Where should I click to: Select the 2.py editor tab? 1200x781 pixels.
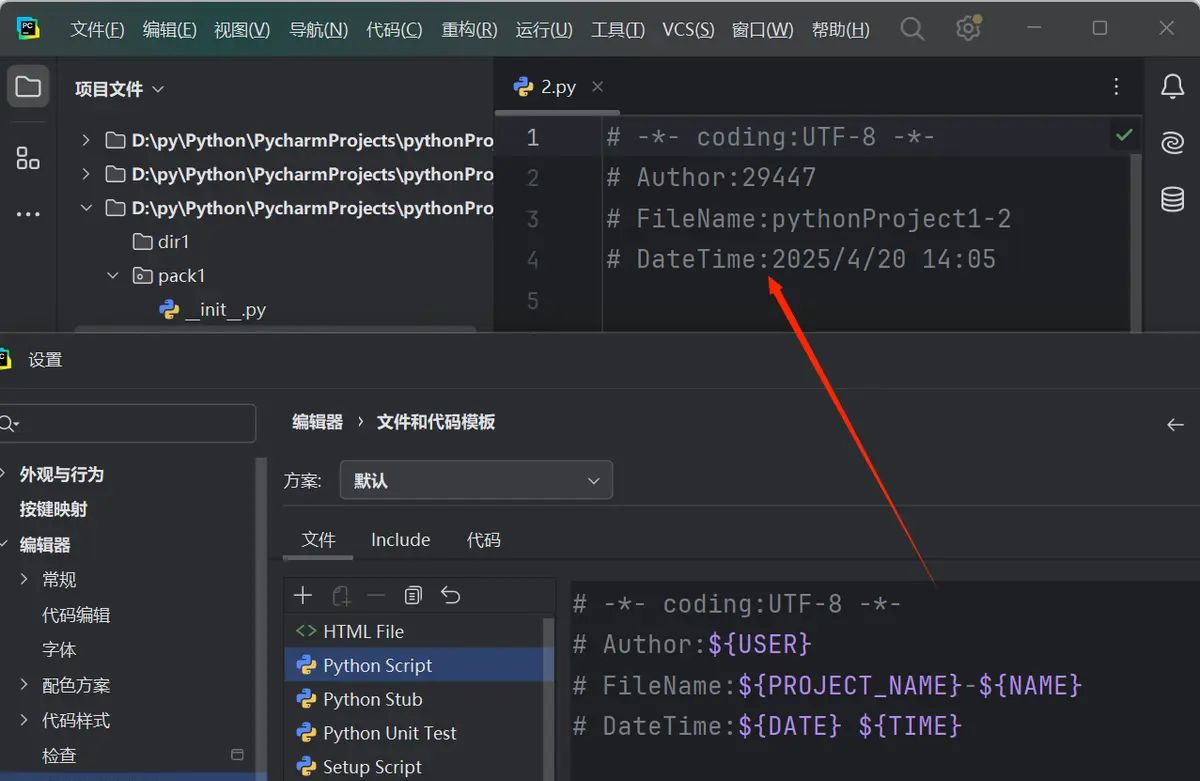pos(556,86)
